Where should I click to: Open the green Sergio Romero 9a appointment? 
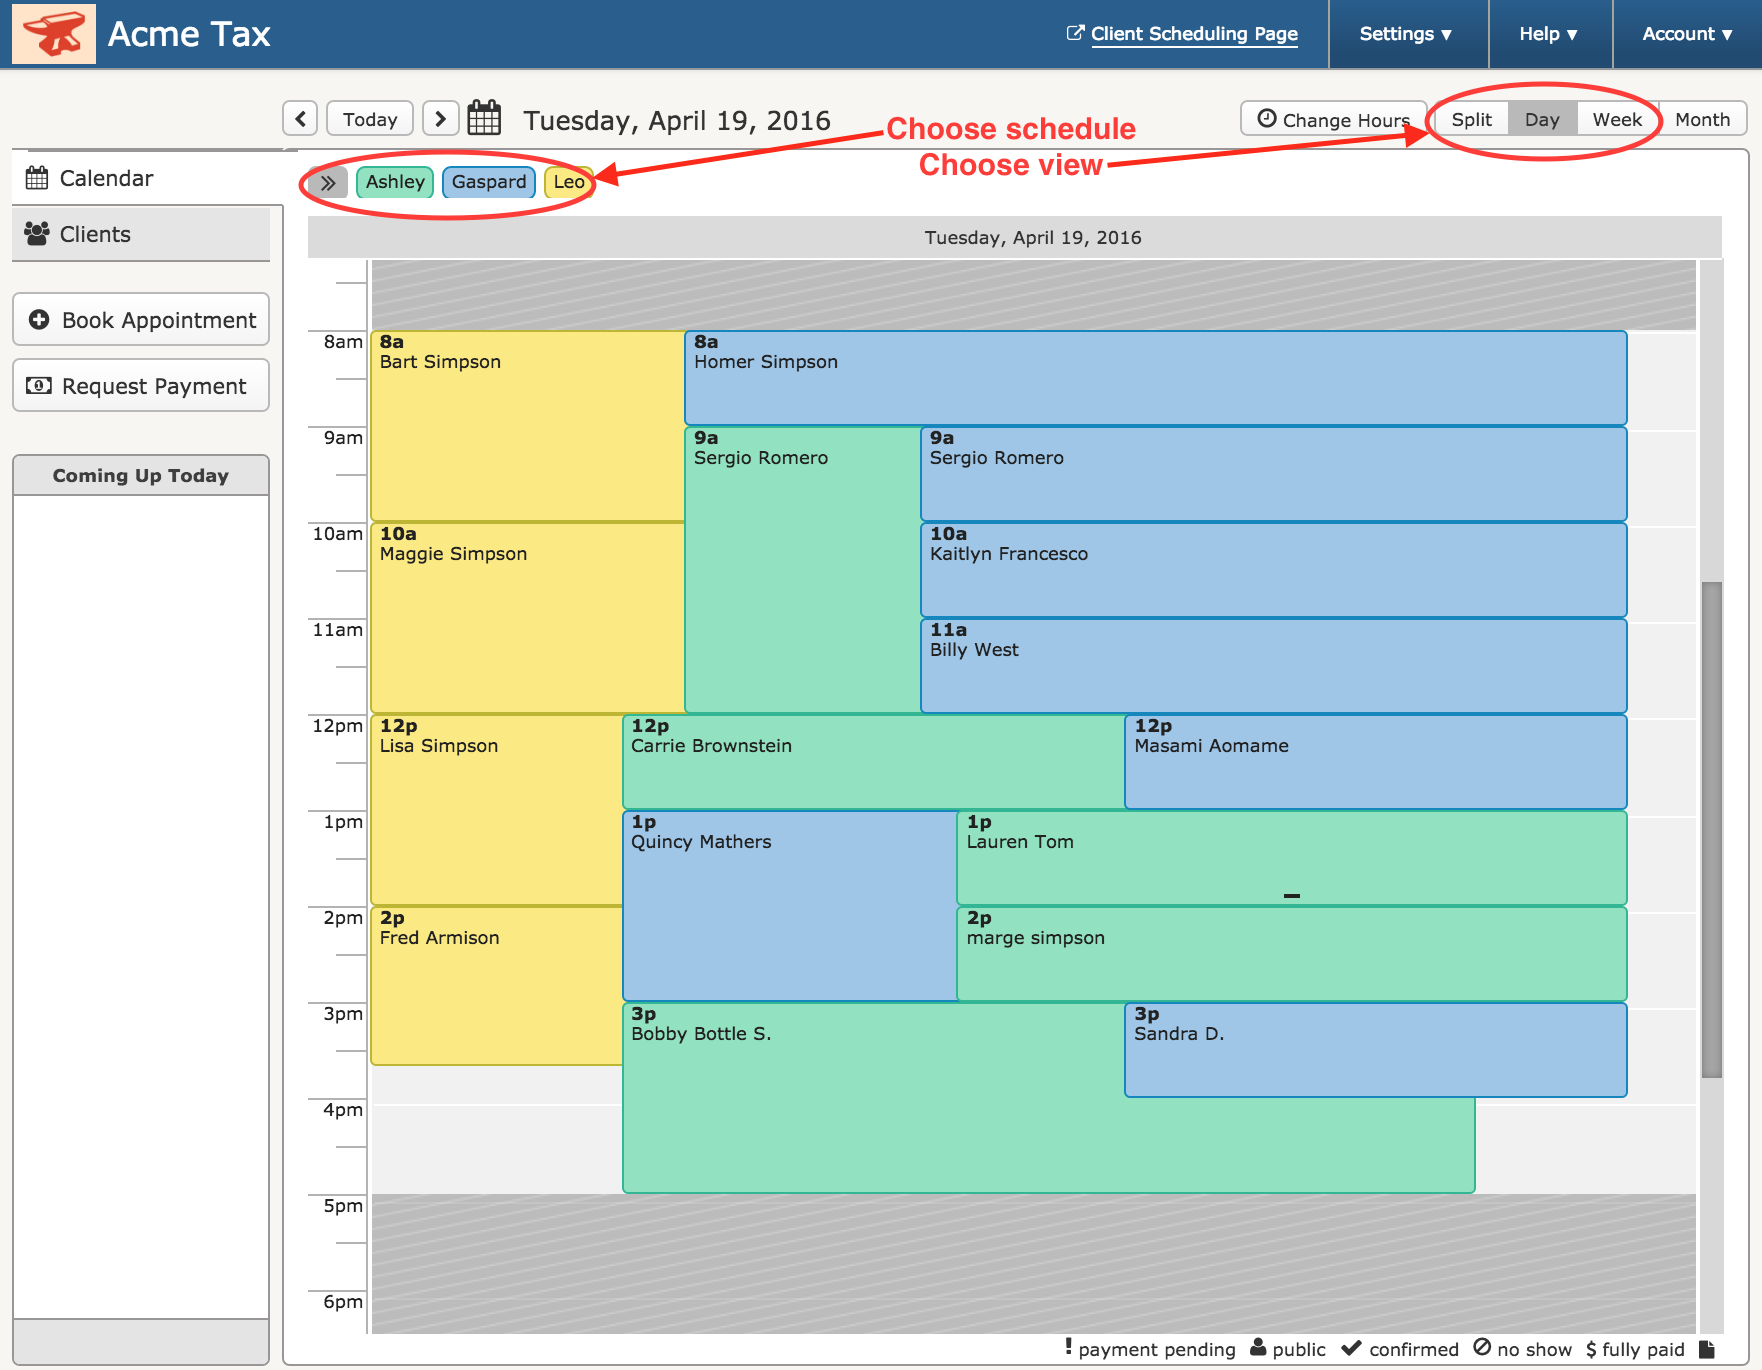tap(803, 570)
